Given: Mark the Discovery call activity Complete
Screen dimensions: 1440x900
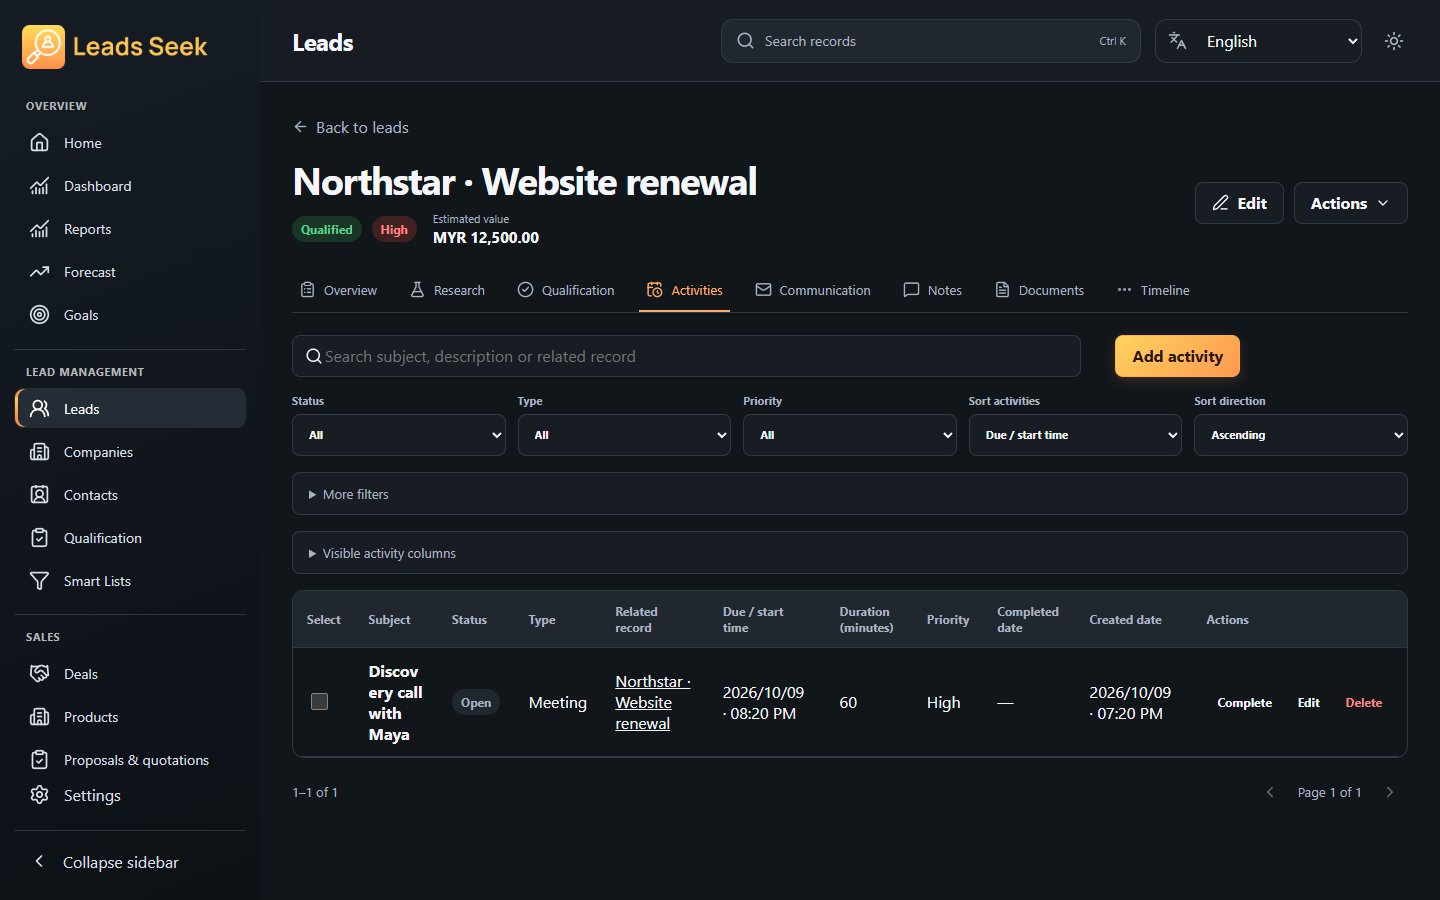Looking at the screenshot, I should click(x=1245, y=703).
